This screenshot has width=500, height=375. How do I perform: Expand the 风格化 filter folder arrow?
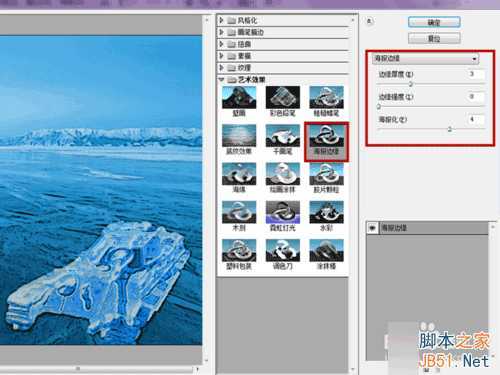click(x=221, y=20)
